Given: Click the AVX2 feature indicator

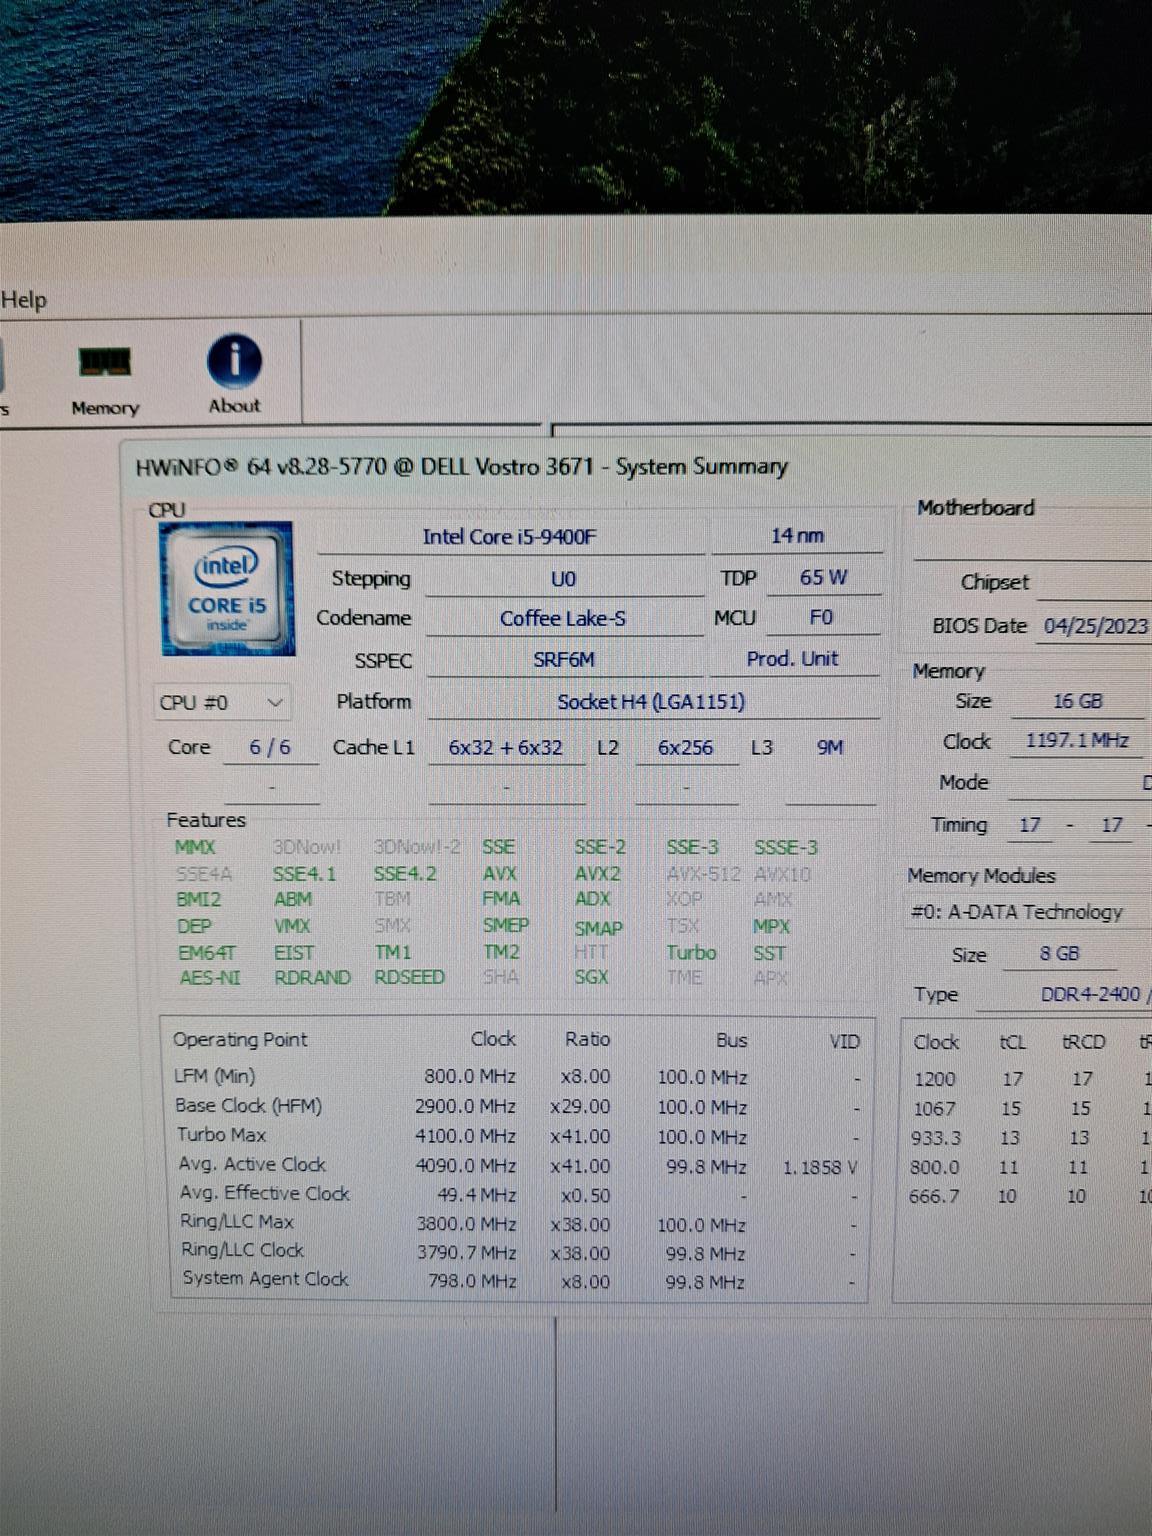Looking at the screenshot, I should (597, 874).
